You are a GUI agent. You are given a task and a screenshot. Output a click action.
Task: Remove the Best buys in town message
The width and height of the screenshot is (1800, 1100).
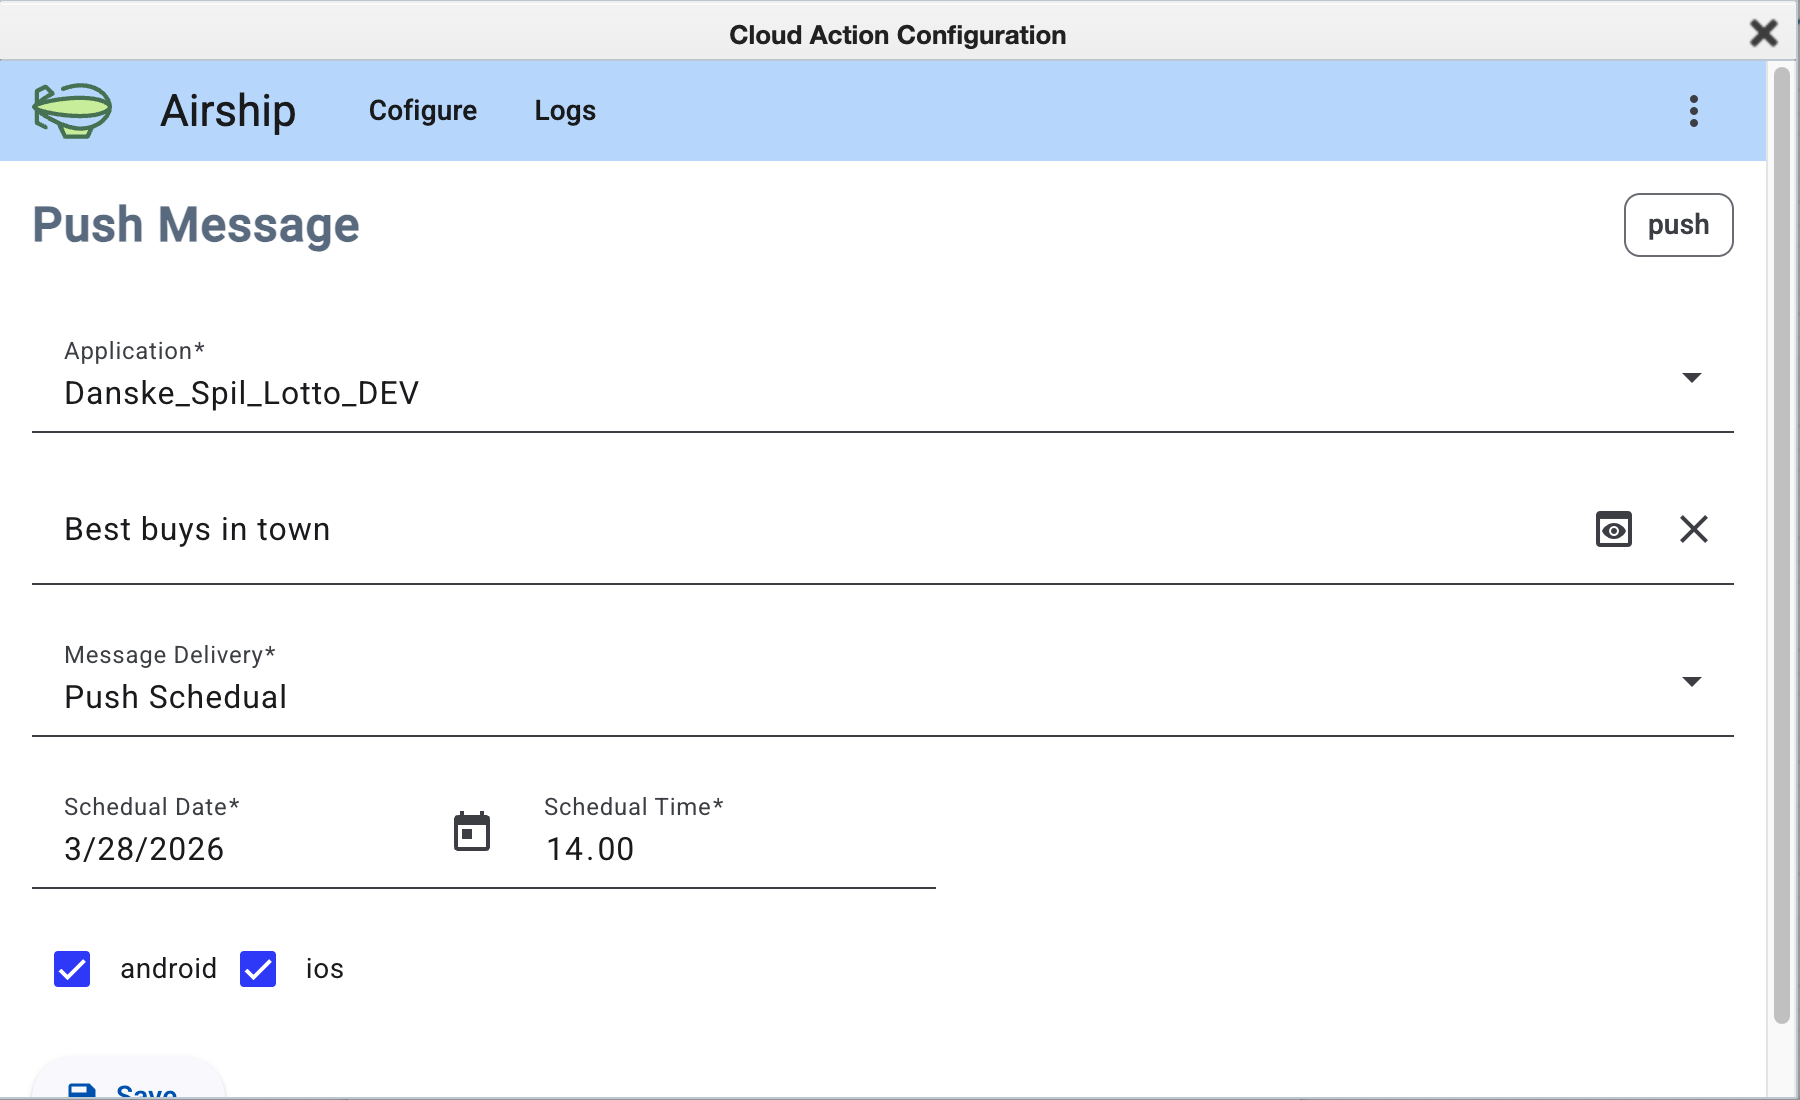pyautogui.click(x=1694, y=529)
